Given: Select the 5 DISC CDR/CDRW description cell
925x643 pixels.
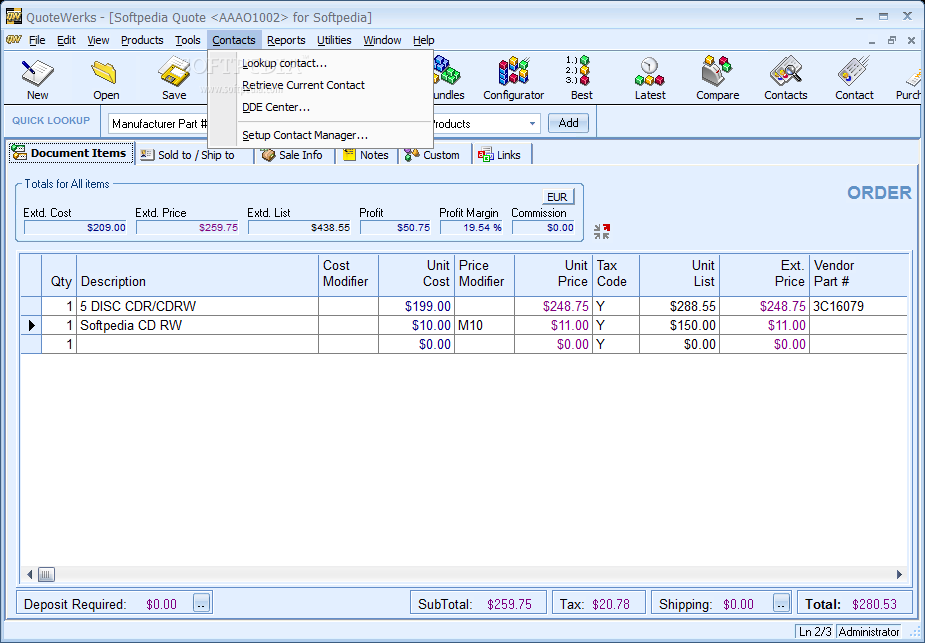Looking at the screenshot, I should [x=198, y=306].
